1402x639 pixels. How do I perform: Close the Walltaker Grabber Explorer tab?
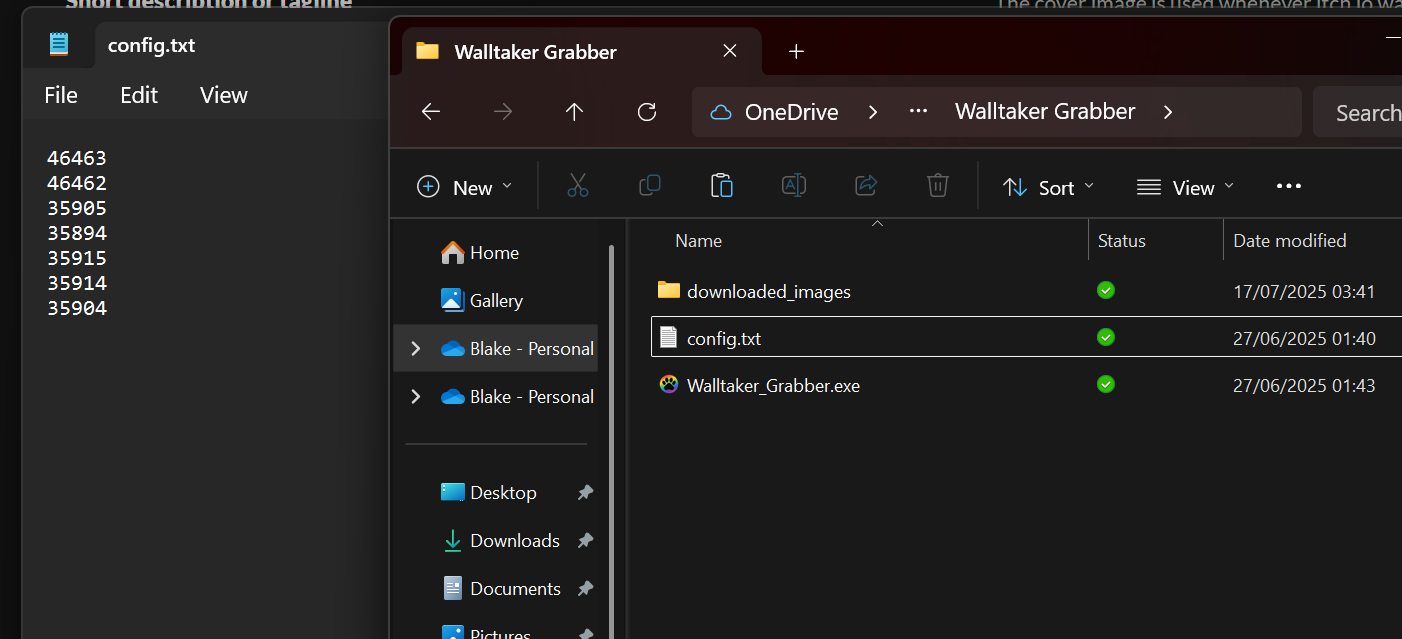pyautogui.click(x=730, y=51)
